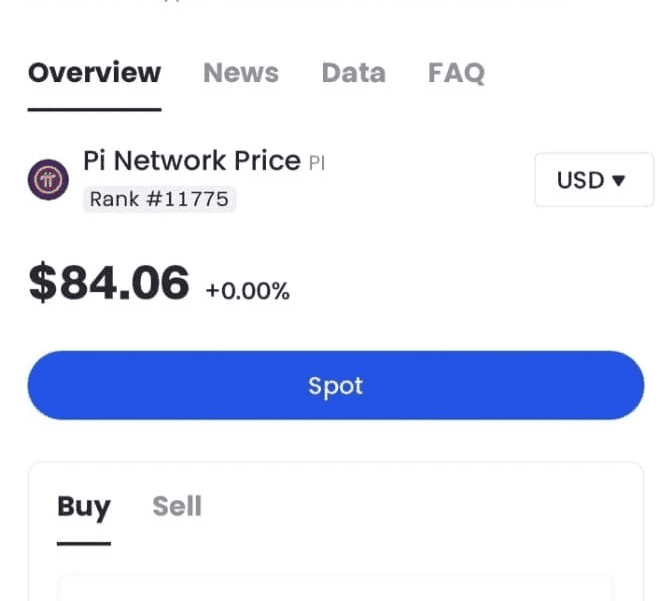This screenshot has height=601, width=672.
Task: Click the blue Spot button
Action: [x=336, y=385]
